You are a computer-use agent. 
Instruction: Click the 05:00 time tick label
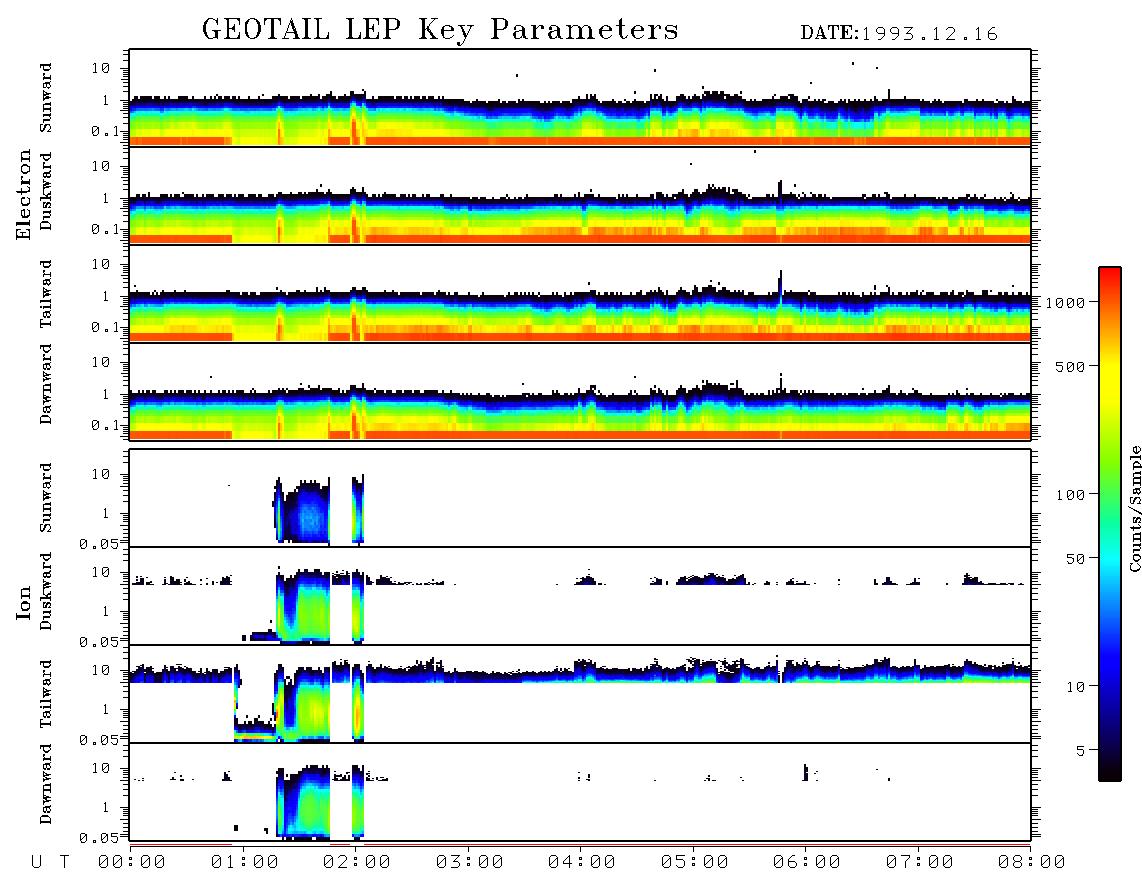point(695,863)
